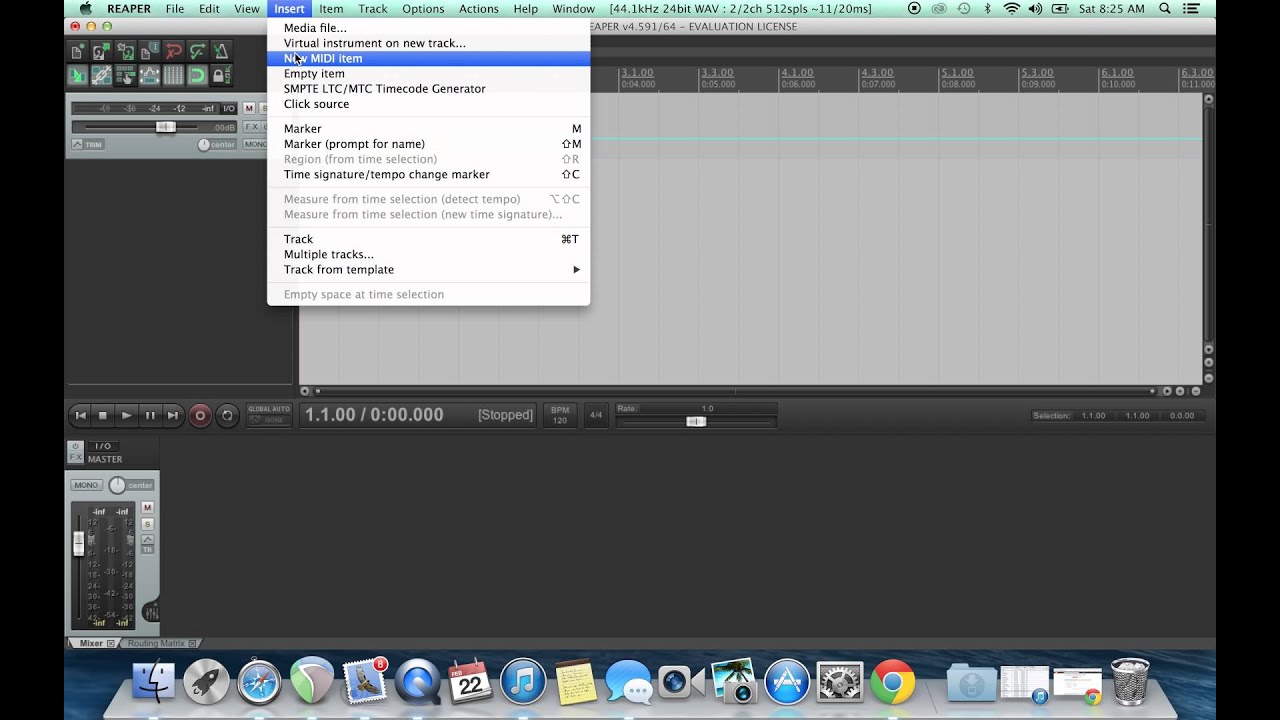Click the New Project toolbar icon
1280x720 pixels.
[x=77, y=52]
